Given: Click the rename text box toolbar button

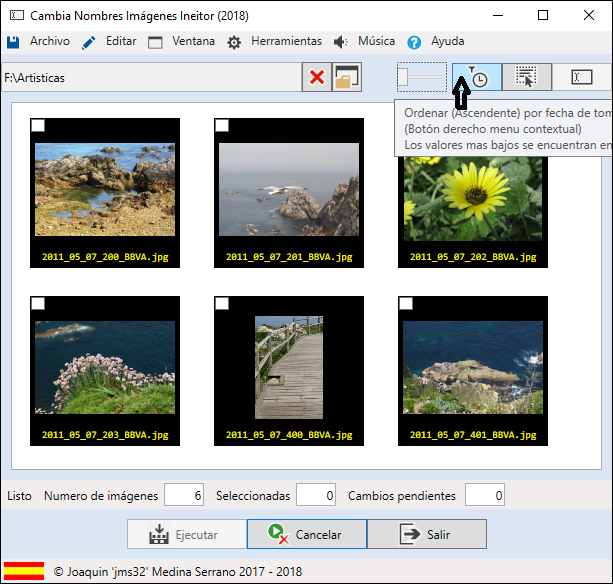Looking at the screenshot, I should (x=582, y=77).
